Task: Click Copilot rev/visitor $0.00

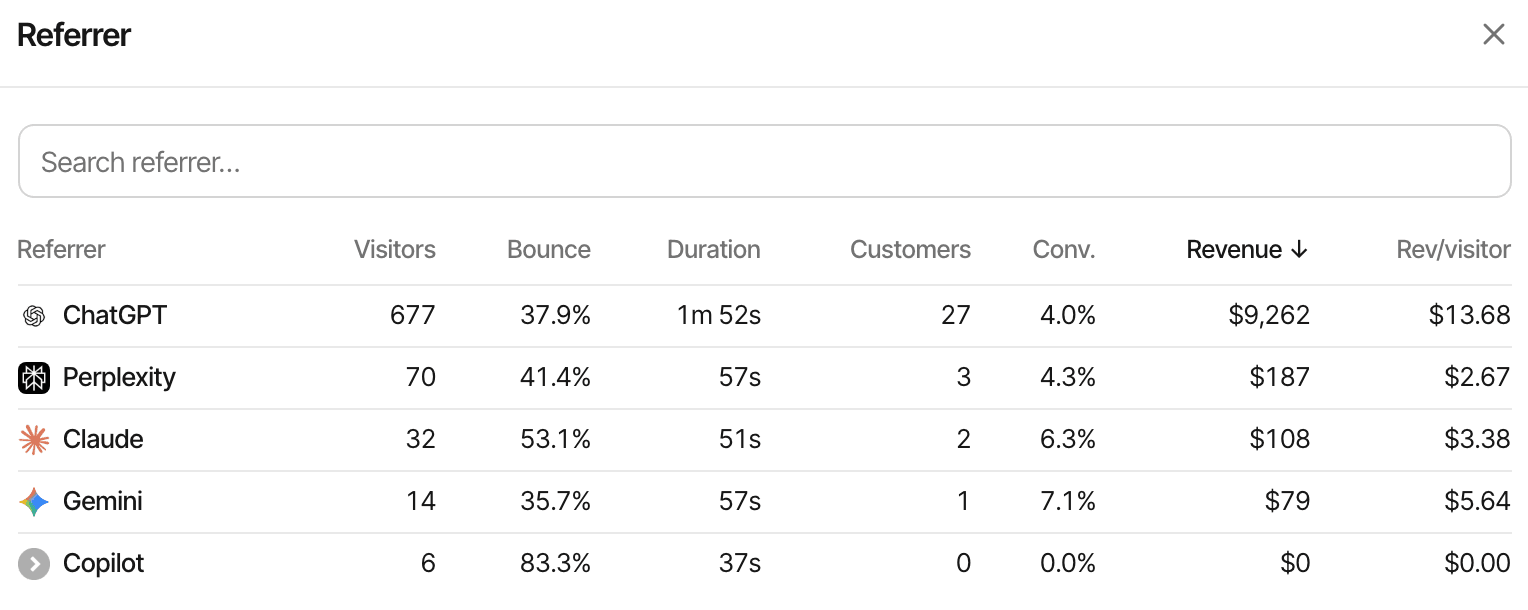Action: pos(1477,564)
